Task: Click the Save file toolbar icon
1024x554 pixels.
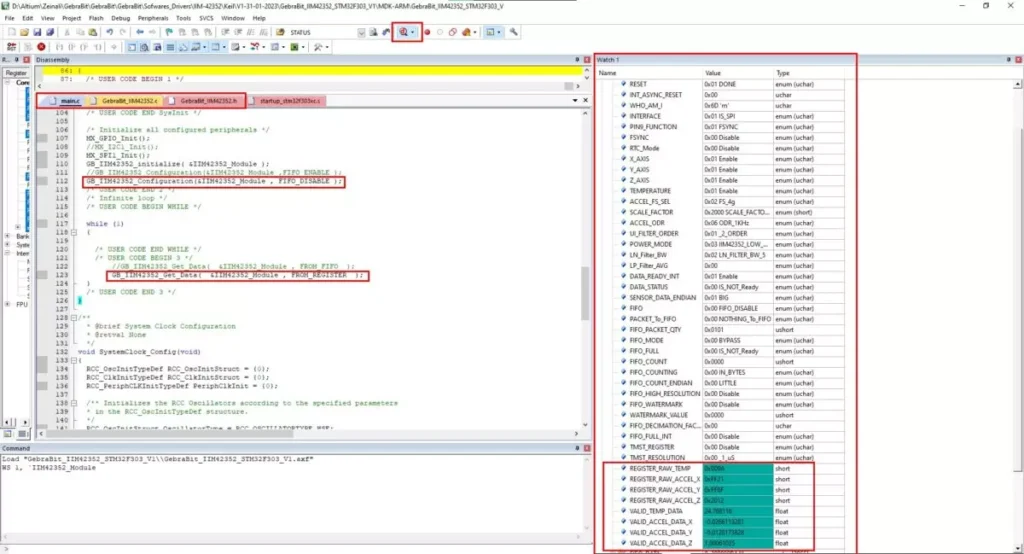Action: [x=37, y=32]
